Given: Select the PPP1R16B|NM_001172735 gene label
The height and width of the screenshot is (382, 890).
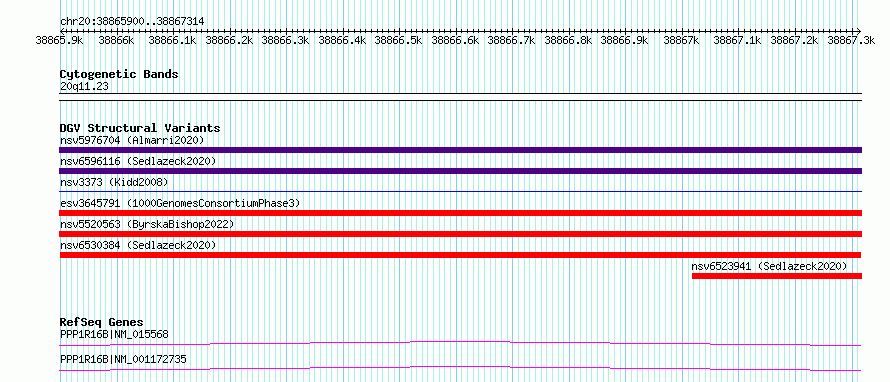Looking at the screenshot, I should (x=123, y=359).
